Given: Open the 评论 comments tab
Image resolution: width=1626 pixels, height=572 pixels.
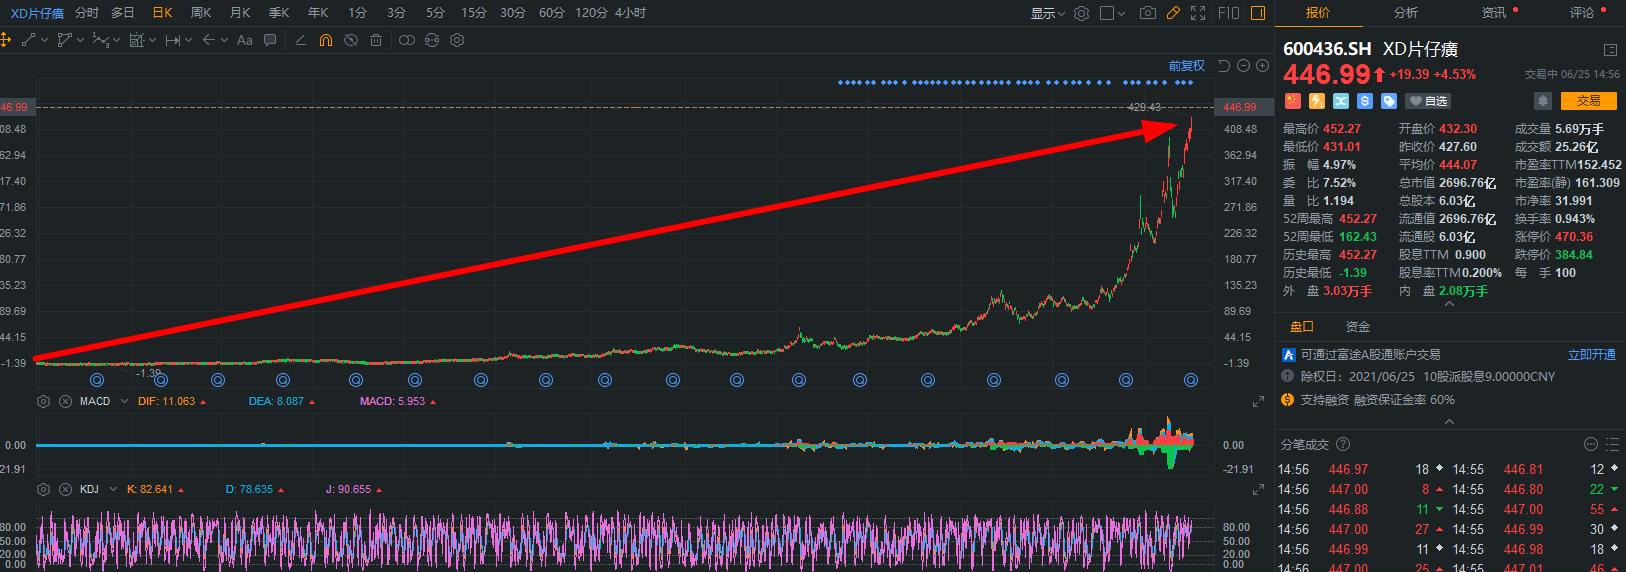Looking at the screenshot, I should click(1582, 13).
